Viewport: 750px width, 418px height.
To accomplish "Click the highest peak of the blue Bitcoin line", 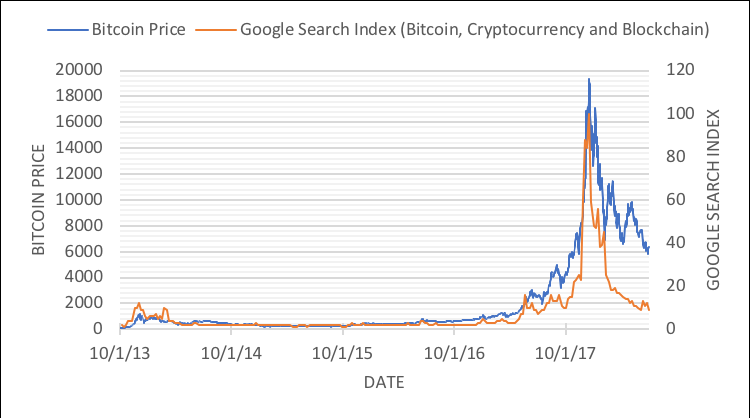I will pyautogui.click(x=589, y=79).
